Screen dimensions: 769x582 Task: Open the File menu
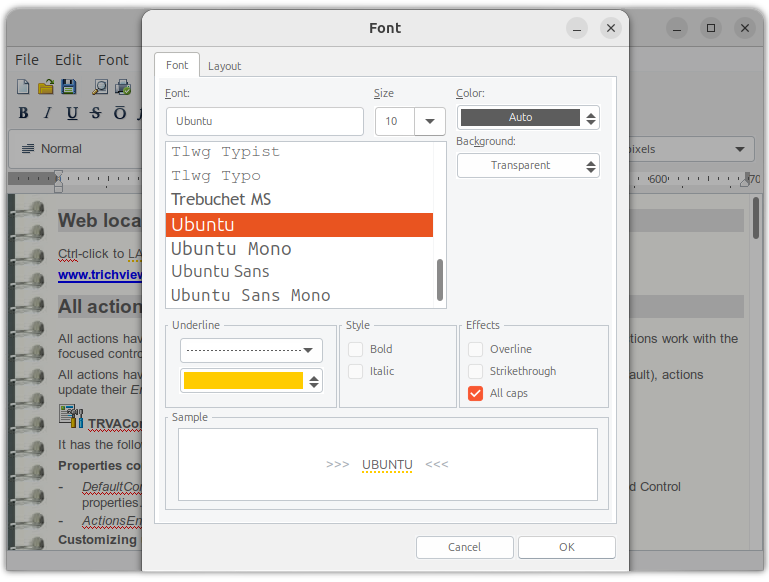pos(27,60)
